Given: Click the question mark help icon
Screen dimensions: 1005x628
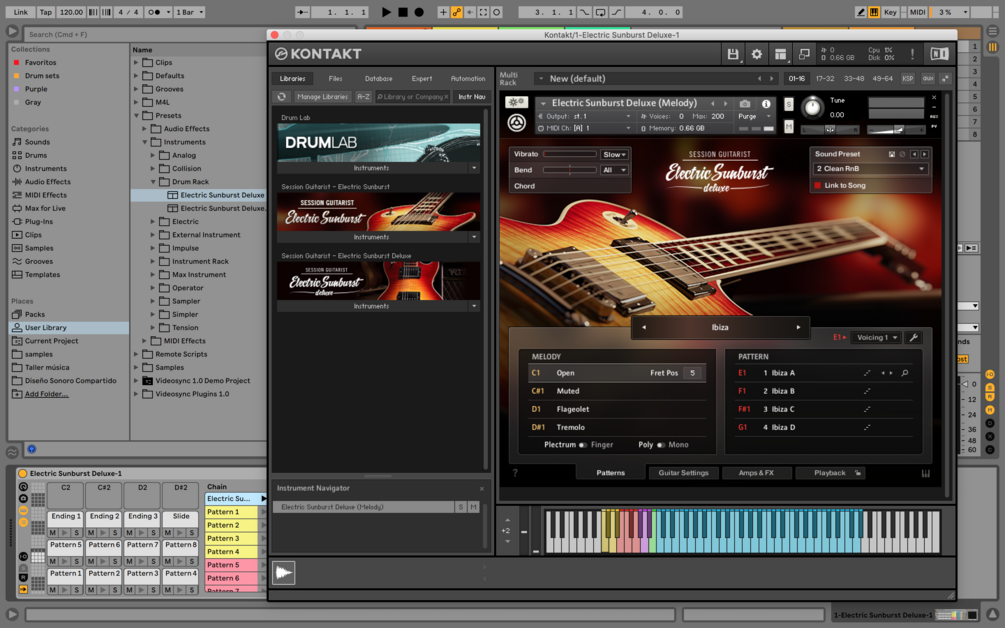Looking at the screenshot, I should tap(515, 473).
